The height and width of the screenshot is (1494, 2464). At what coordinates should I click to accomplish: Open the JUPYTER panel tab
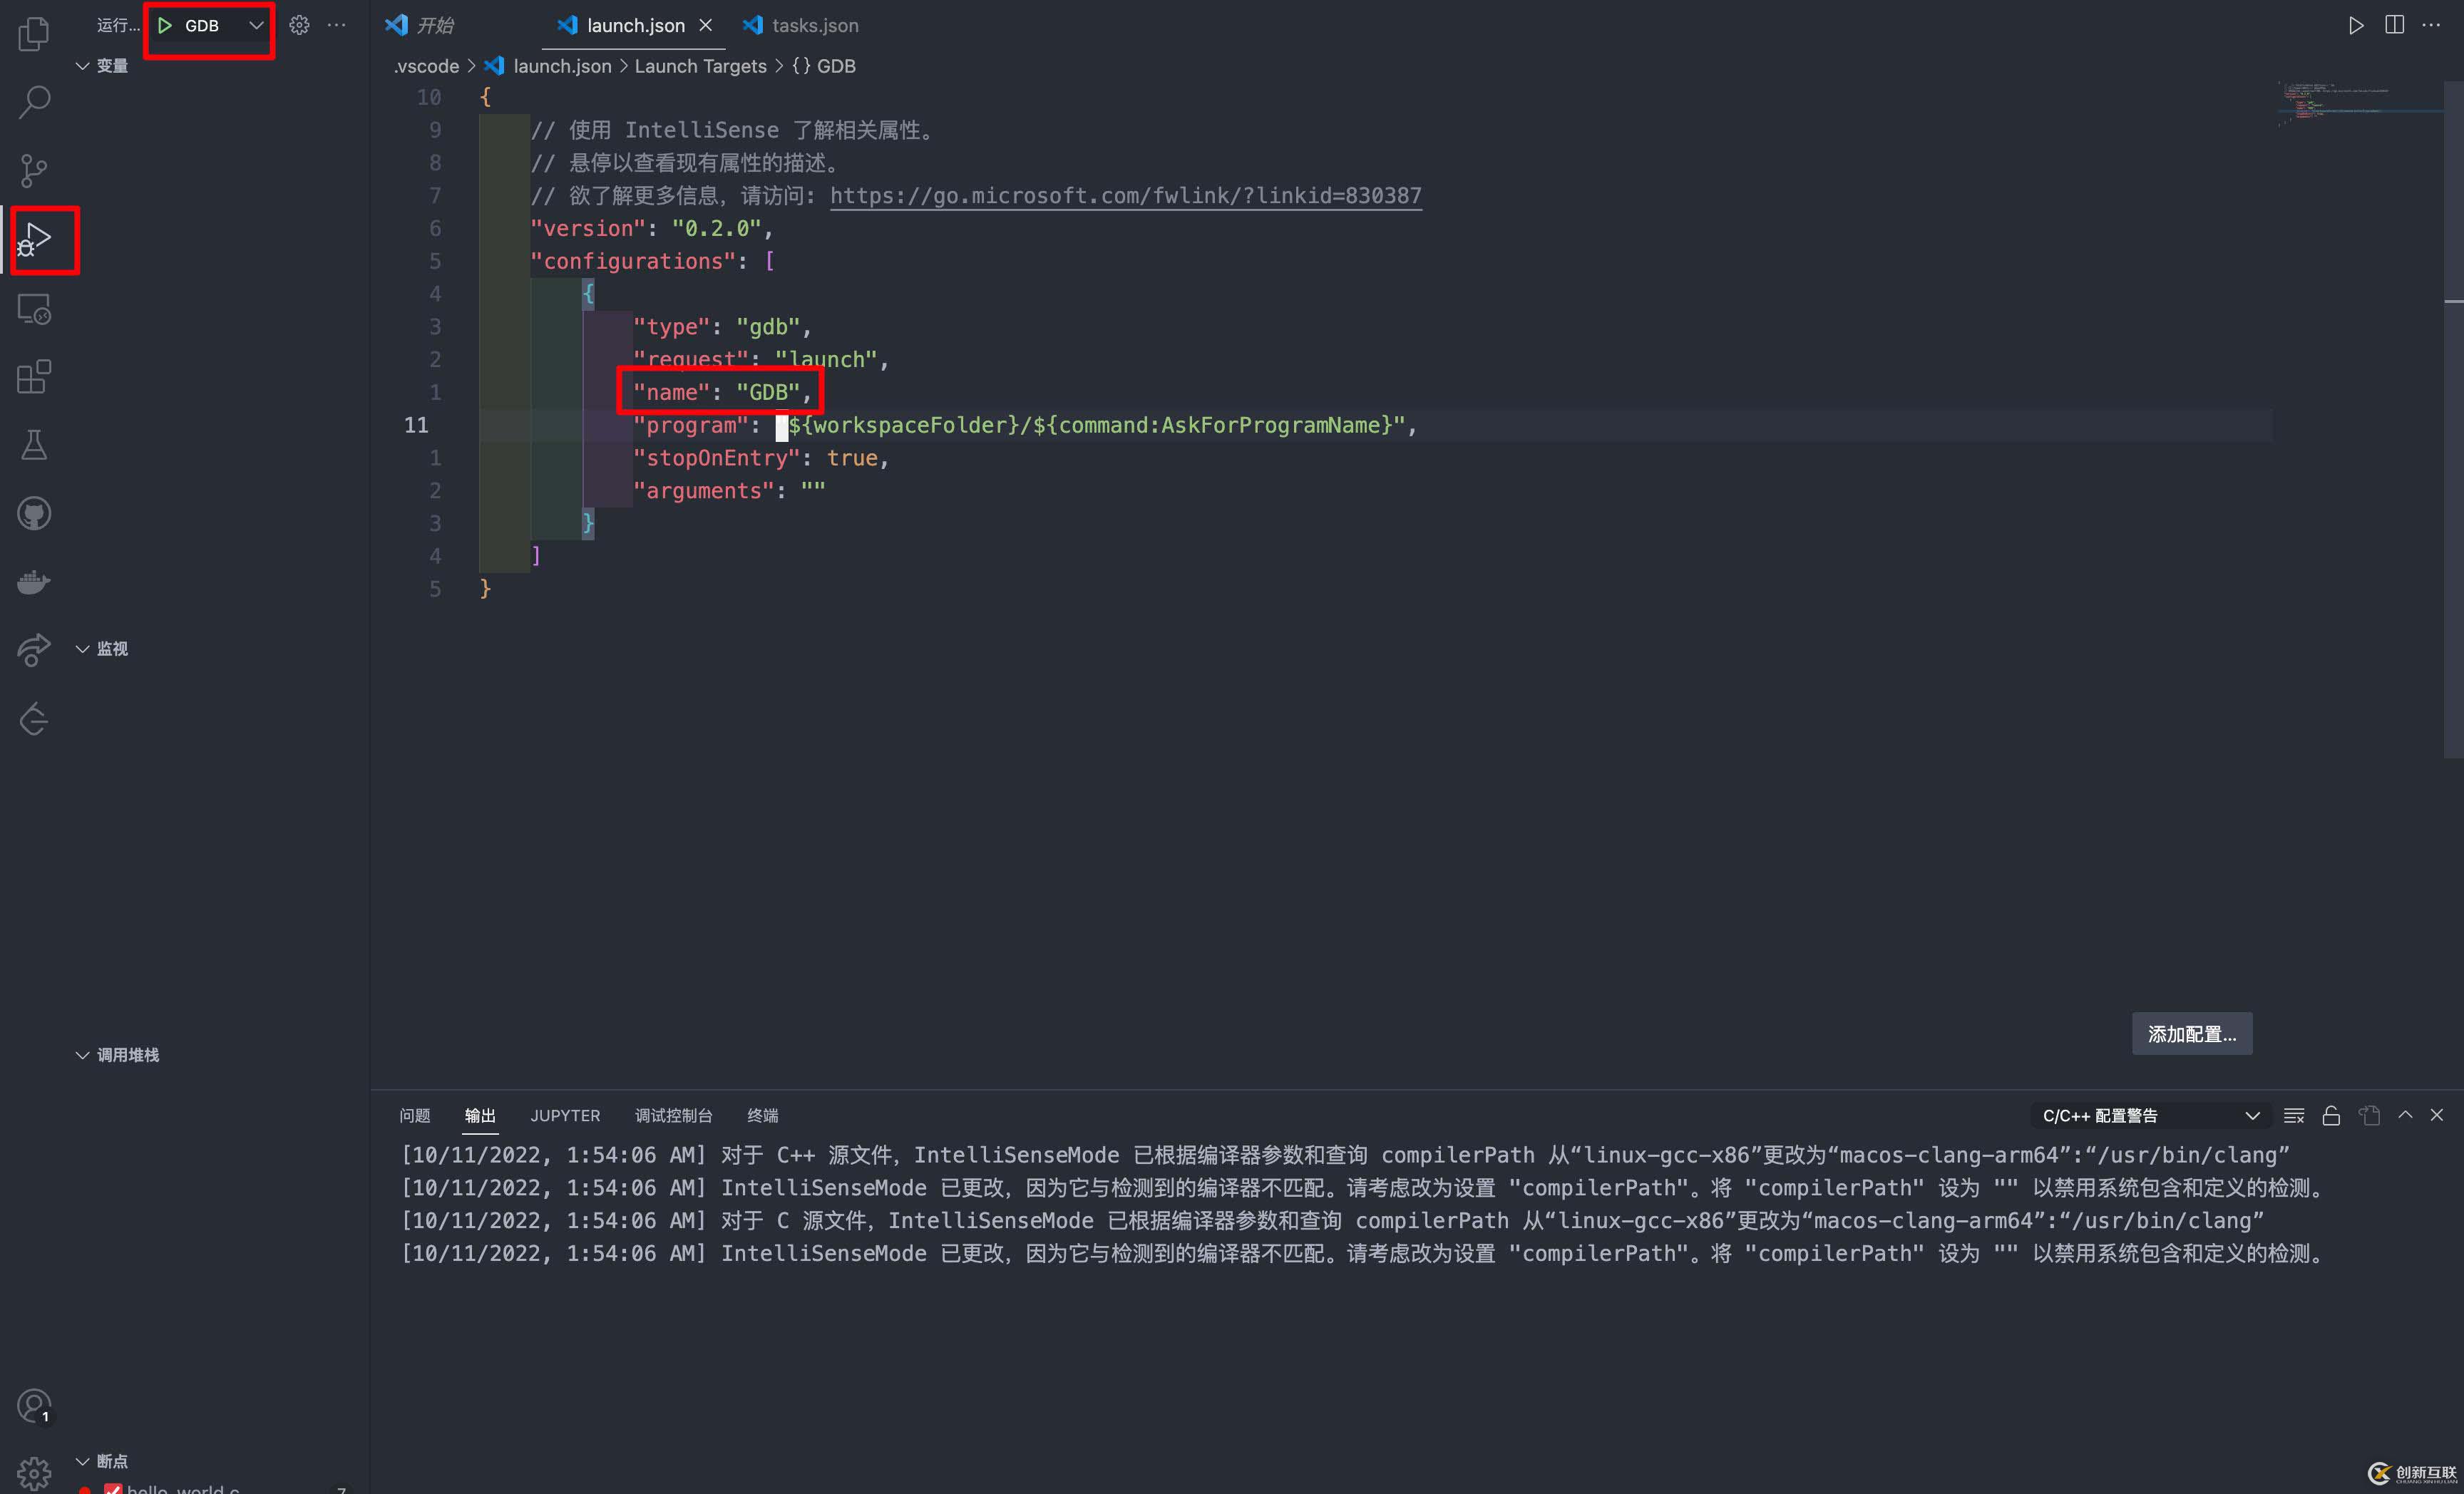point(565,1115)
